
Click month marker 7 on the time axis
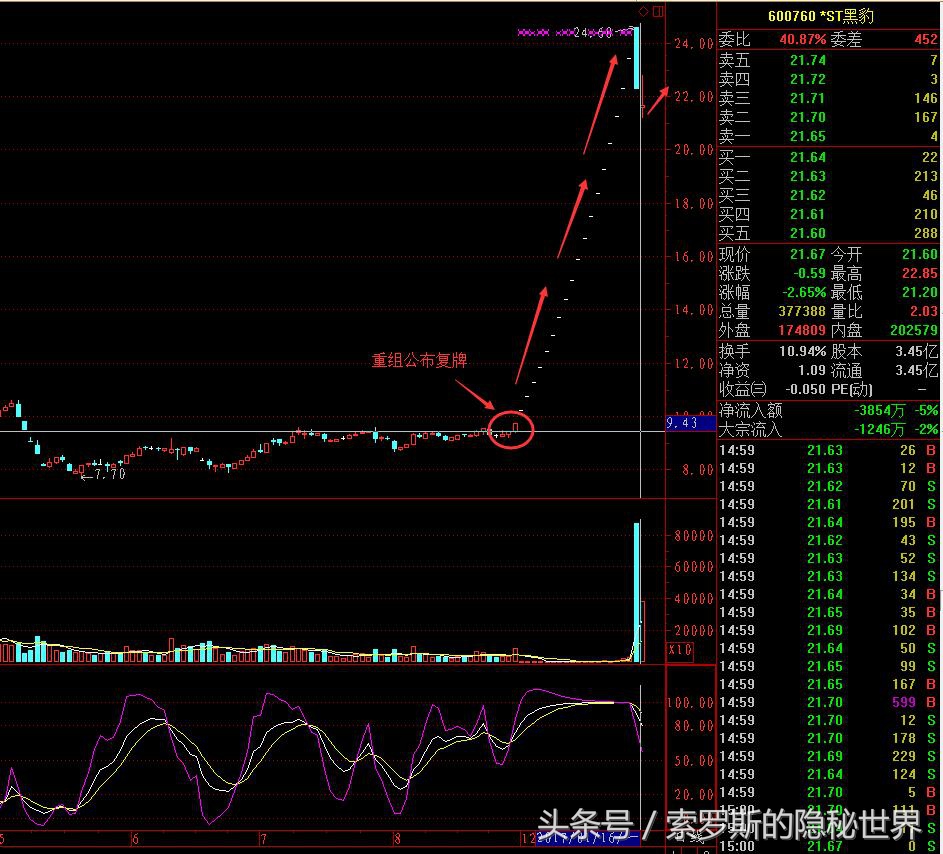click(263, 838)
